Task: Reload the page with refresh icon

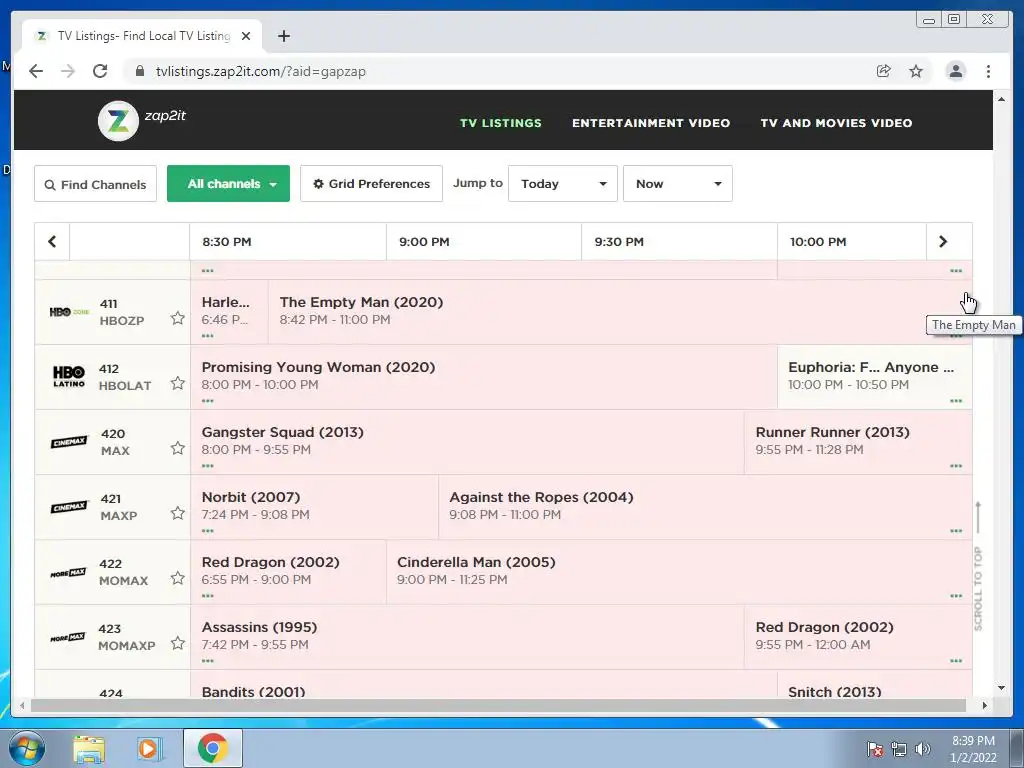Action: (x=100, y=71)
